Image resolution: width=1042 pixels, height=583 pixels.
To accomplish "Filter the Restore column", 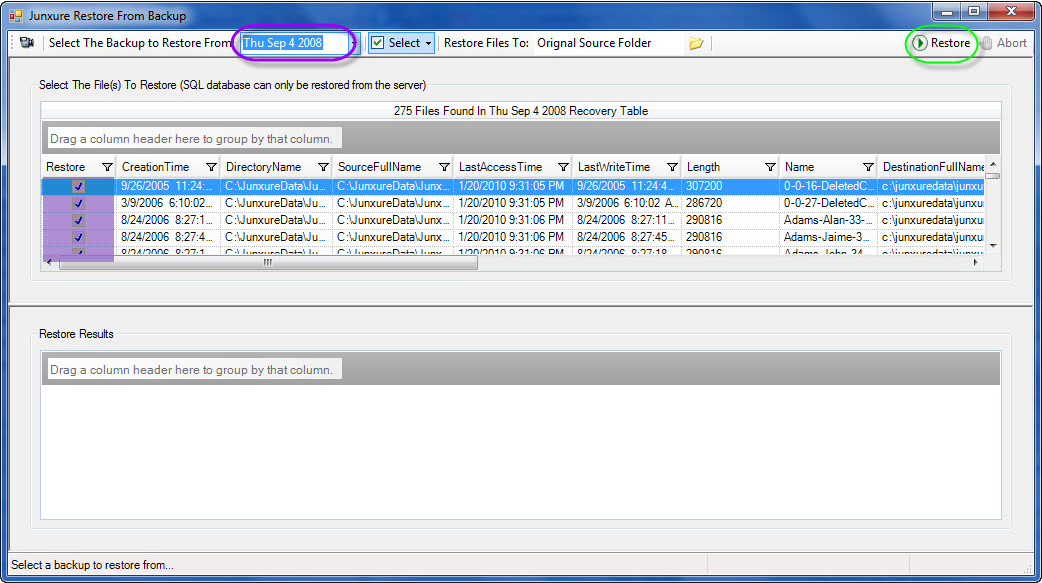I will pos(107,167).
